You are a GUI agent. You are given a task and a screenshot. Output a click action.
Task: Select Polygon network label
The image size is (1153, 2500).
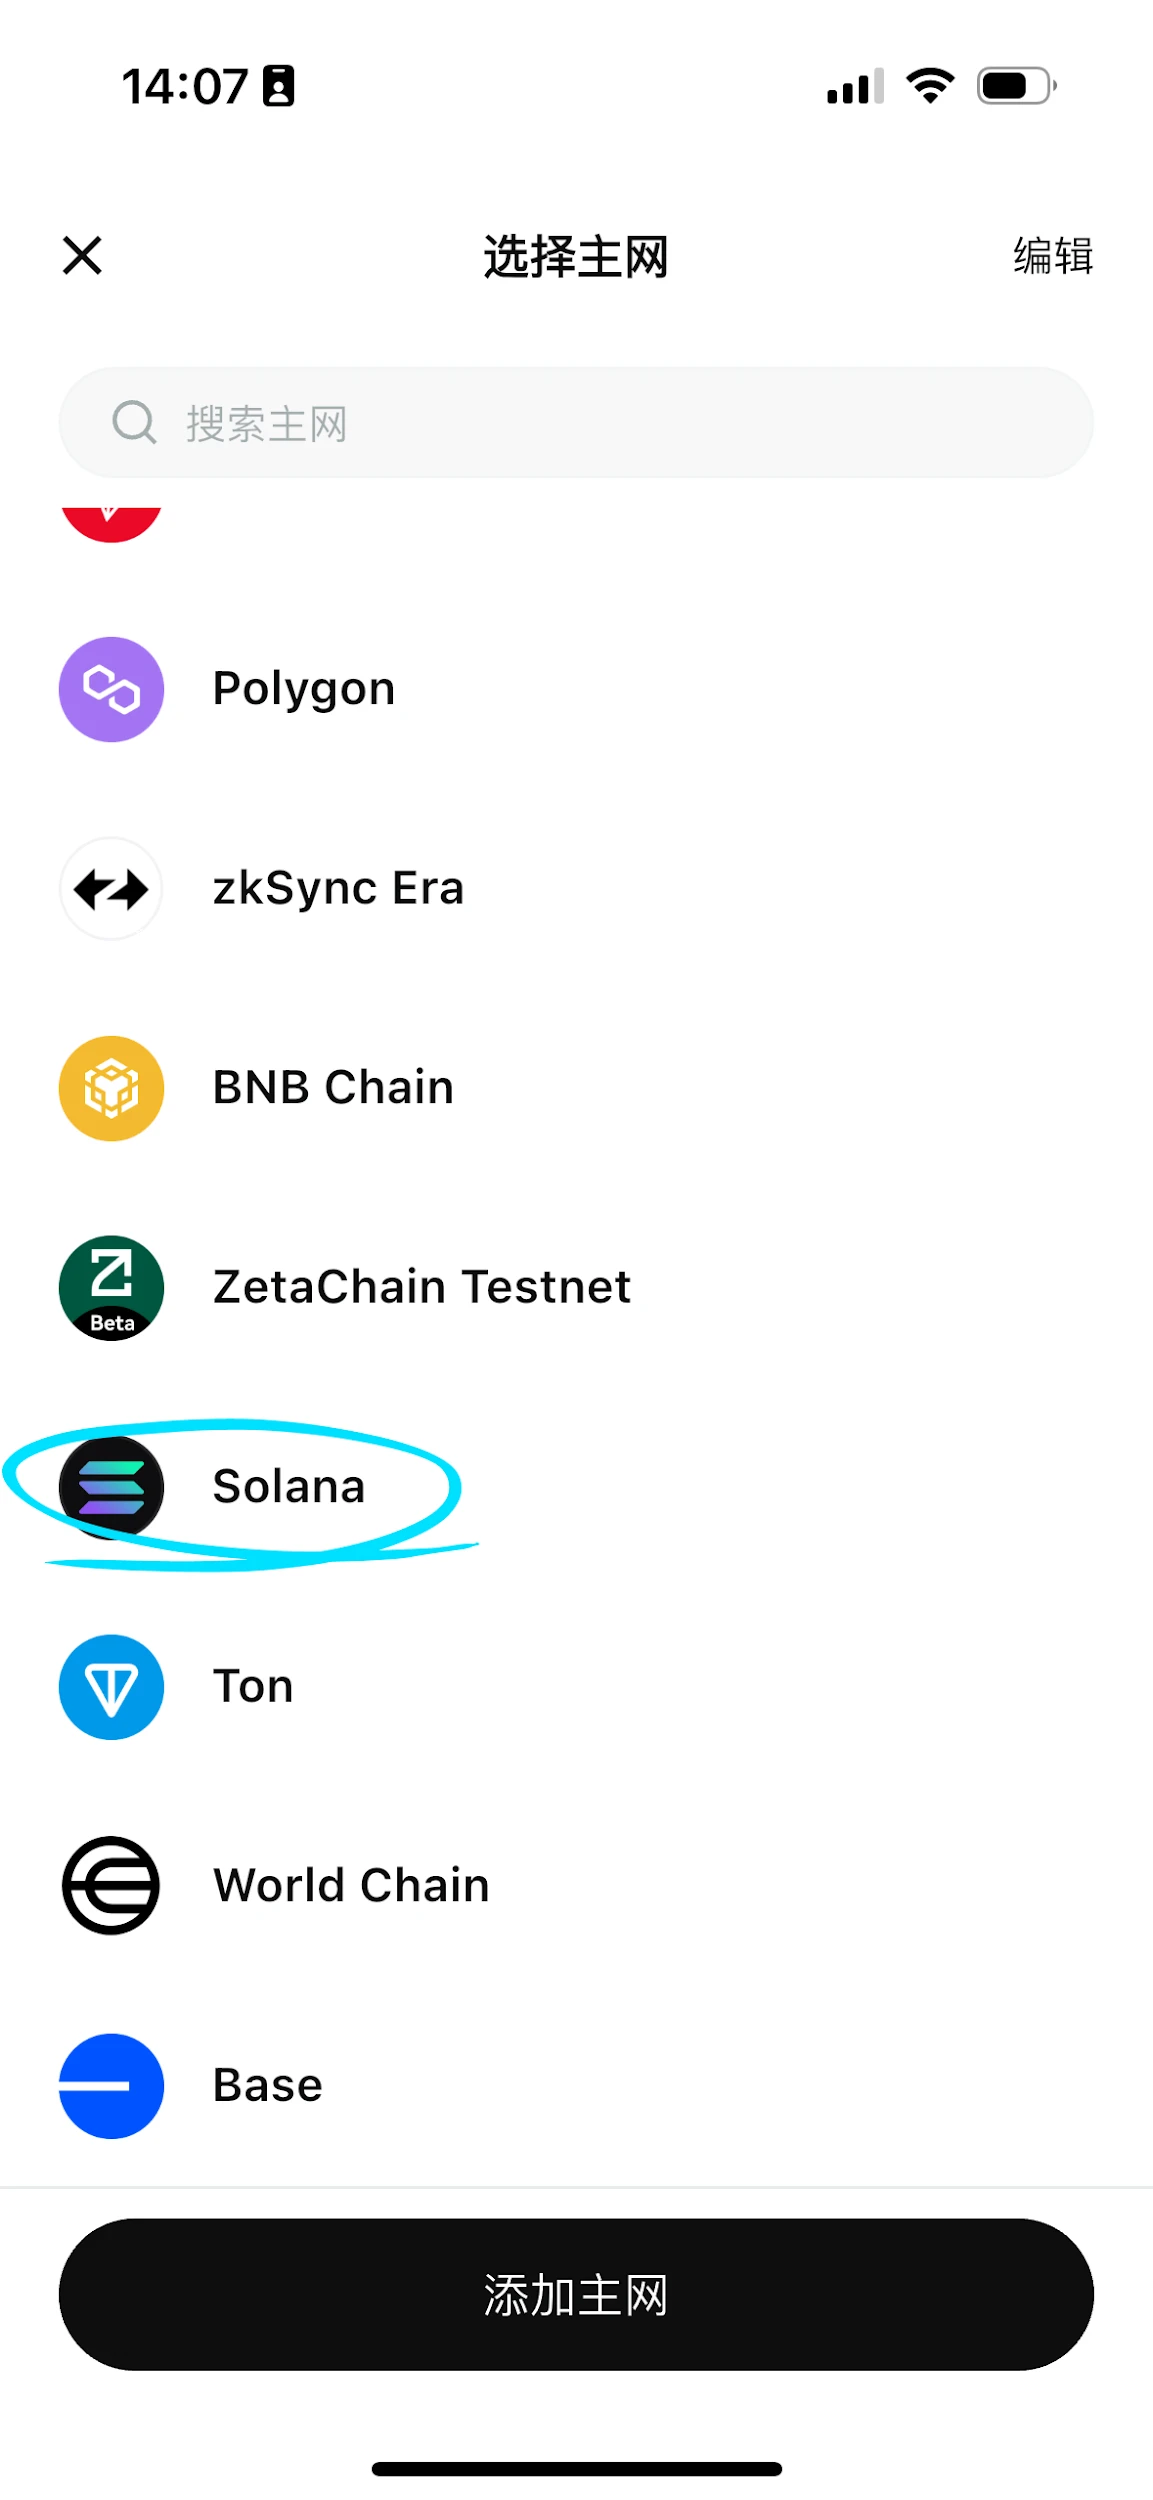coord(304,689)
